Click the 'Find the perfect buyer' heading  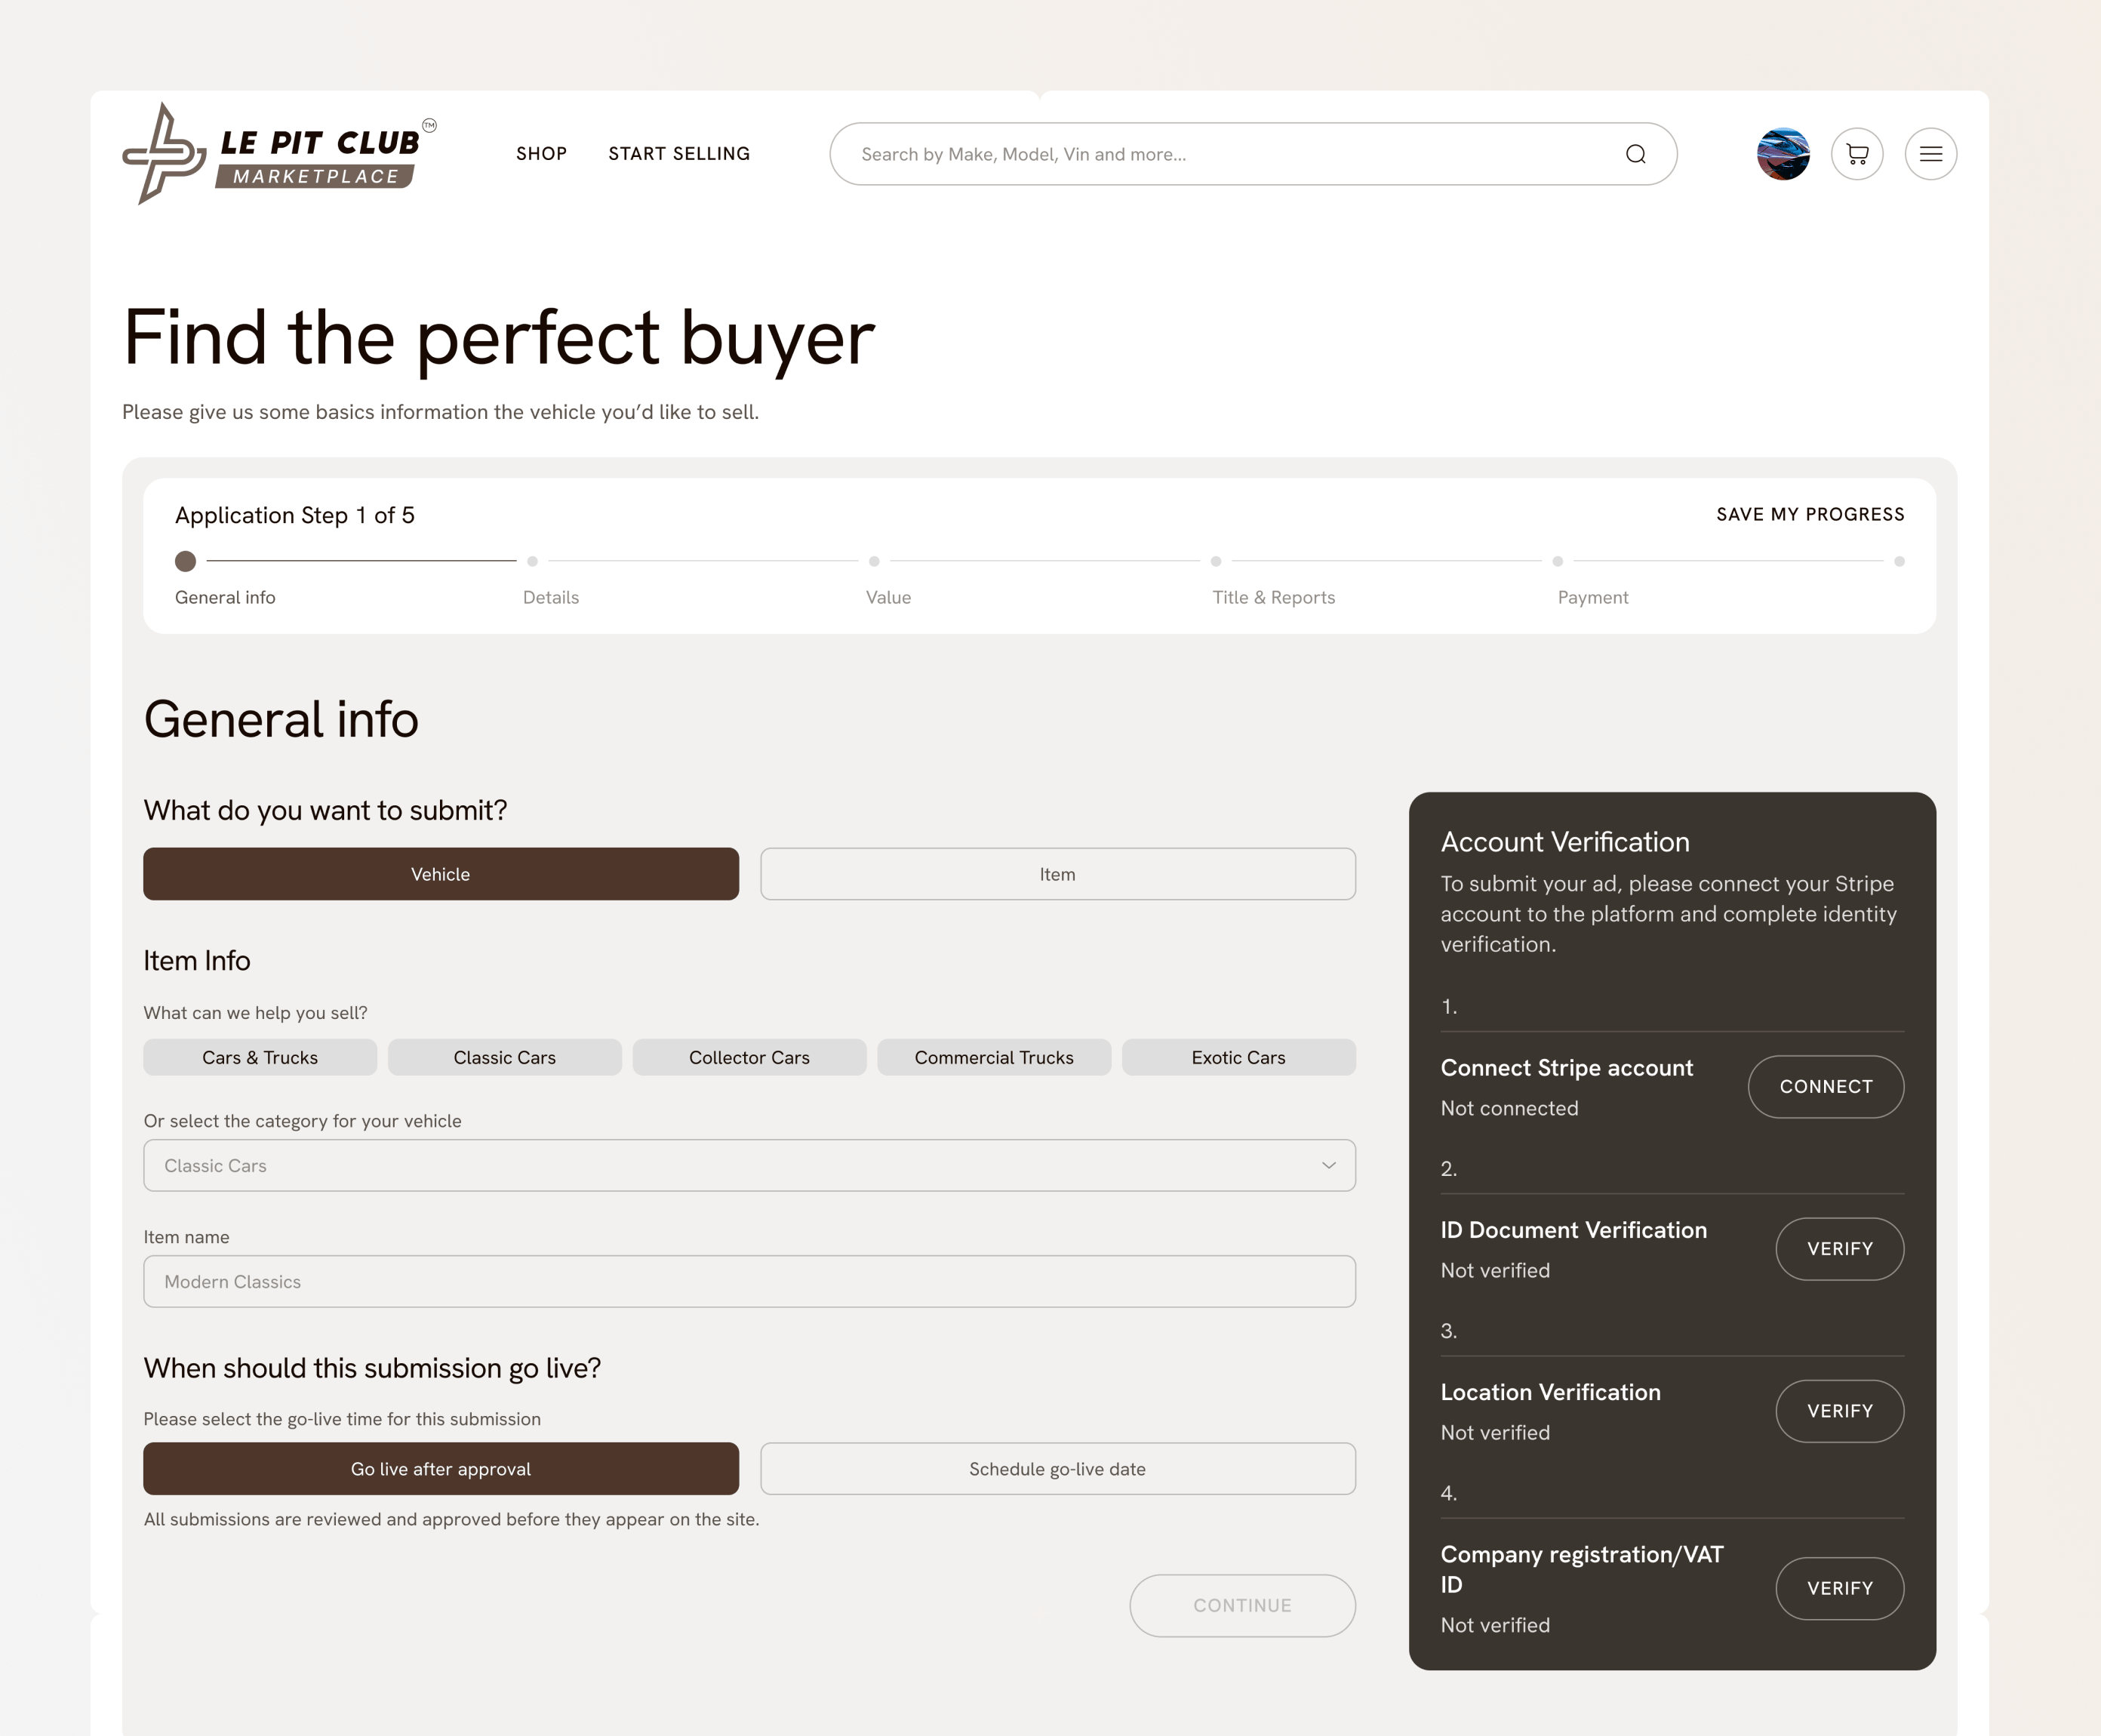[x=498, y=338]
